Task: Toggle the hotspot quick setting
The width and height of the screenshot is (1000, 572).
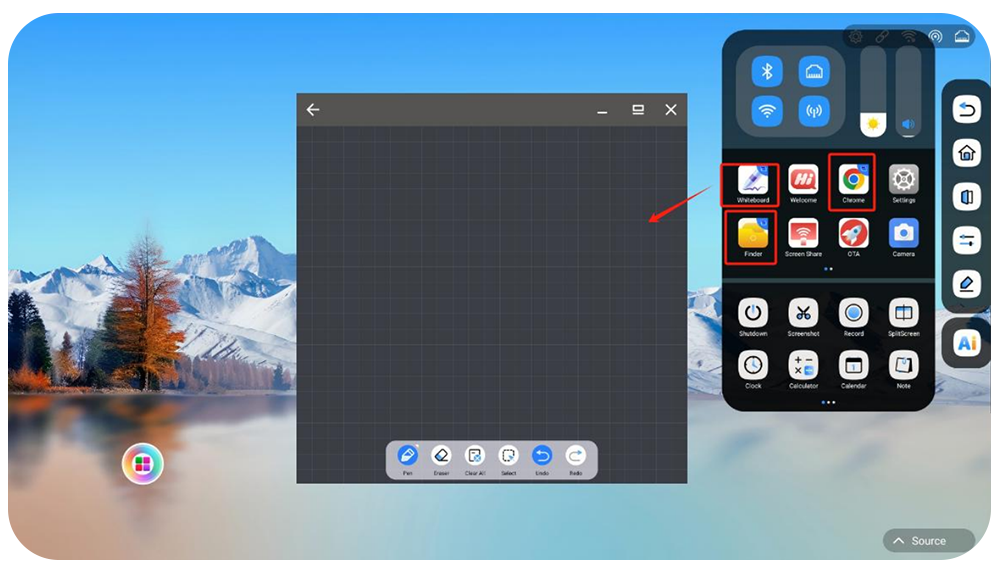Action: coord(814,111)
